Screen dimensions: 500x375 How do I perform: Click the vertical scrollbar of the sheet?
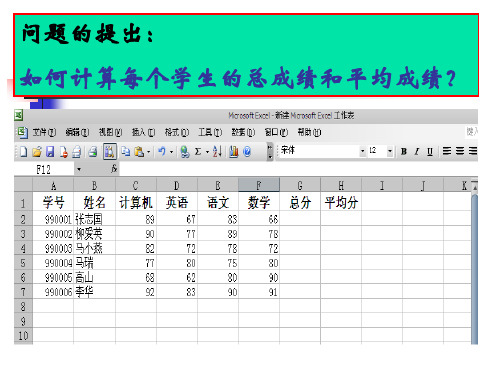point(474,268)
